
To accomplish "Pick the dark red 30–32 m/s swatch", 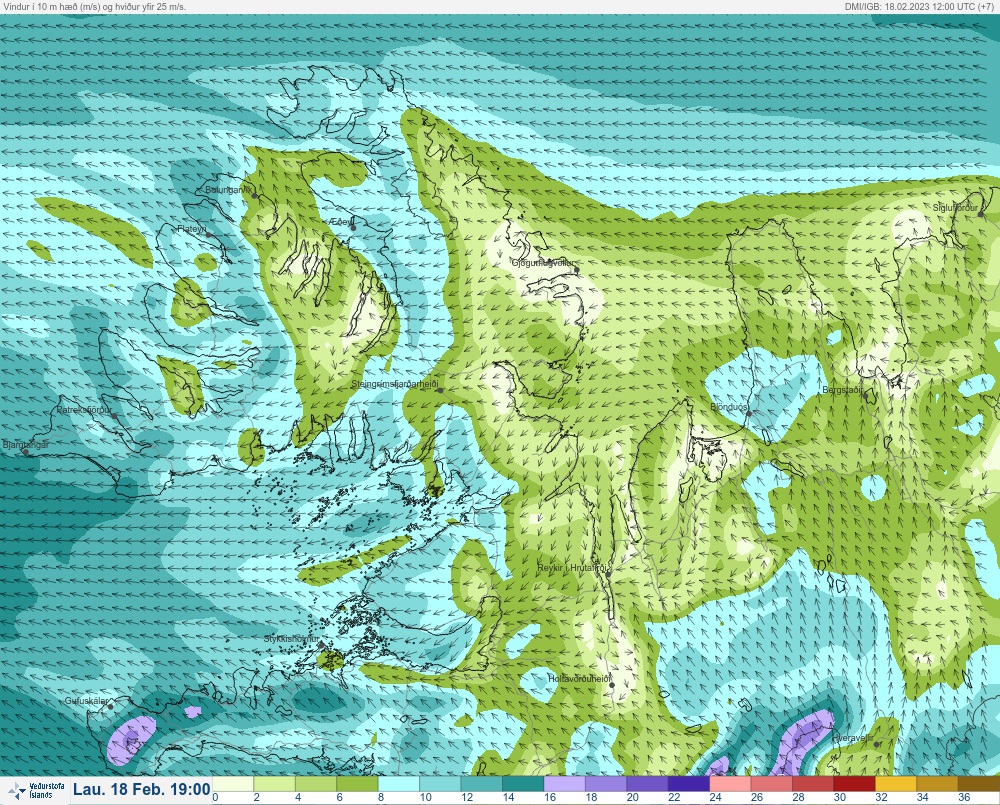I will (x=855, y=783).
